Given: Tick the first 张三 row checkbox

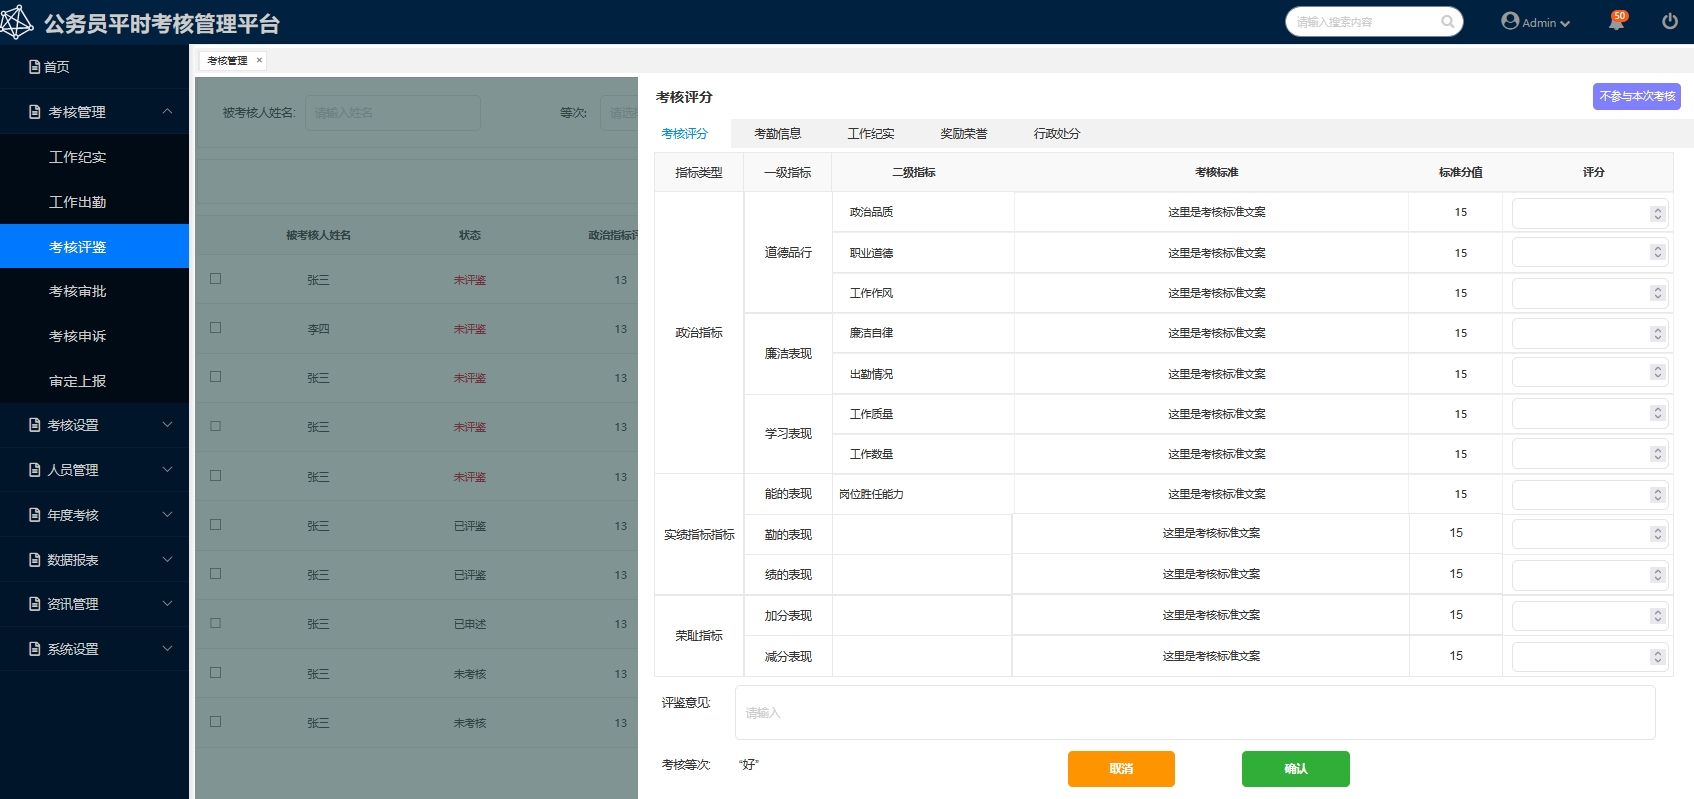Looking at the screenshot, I should 215,279.
